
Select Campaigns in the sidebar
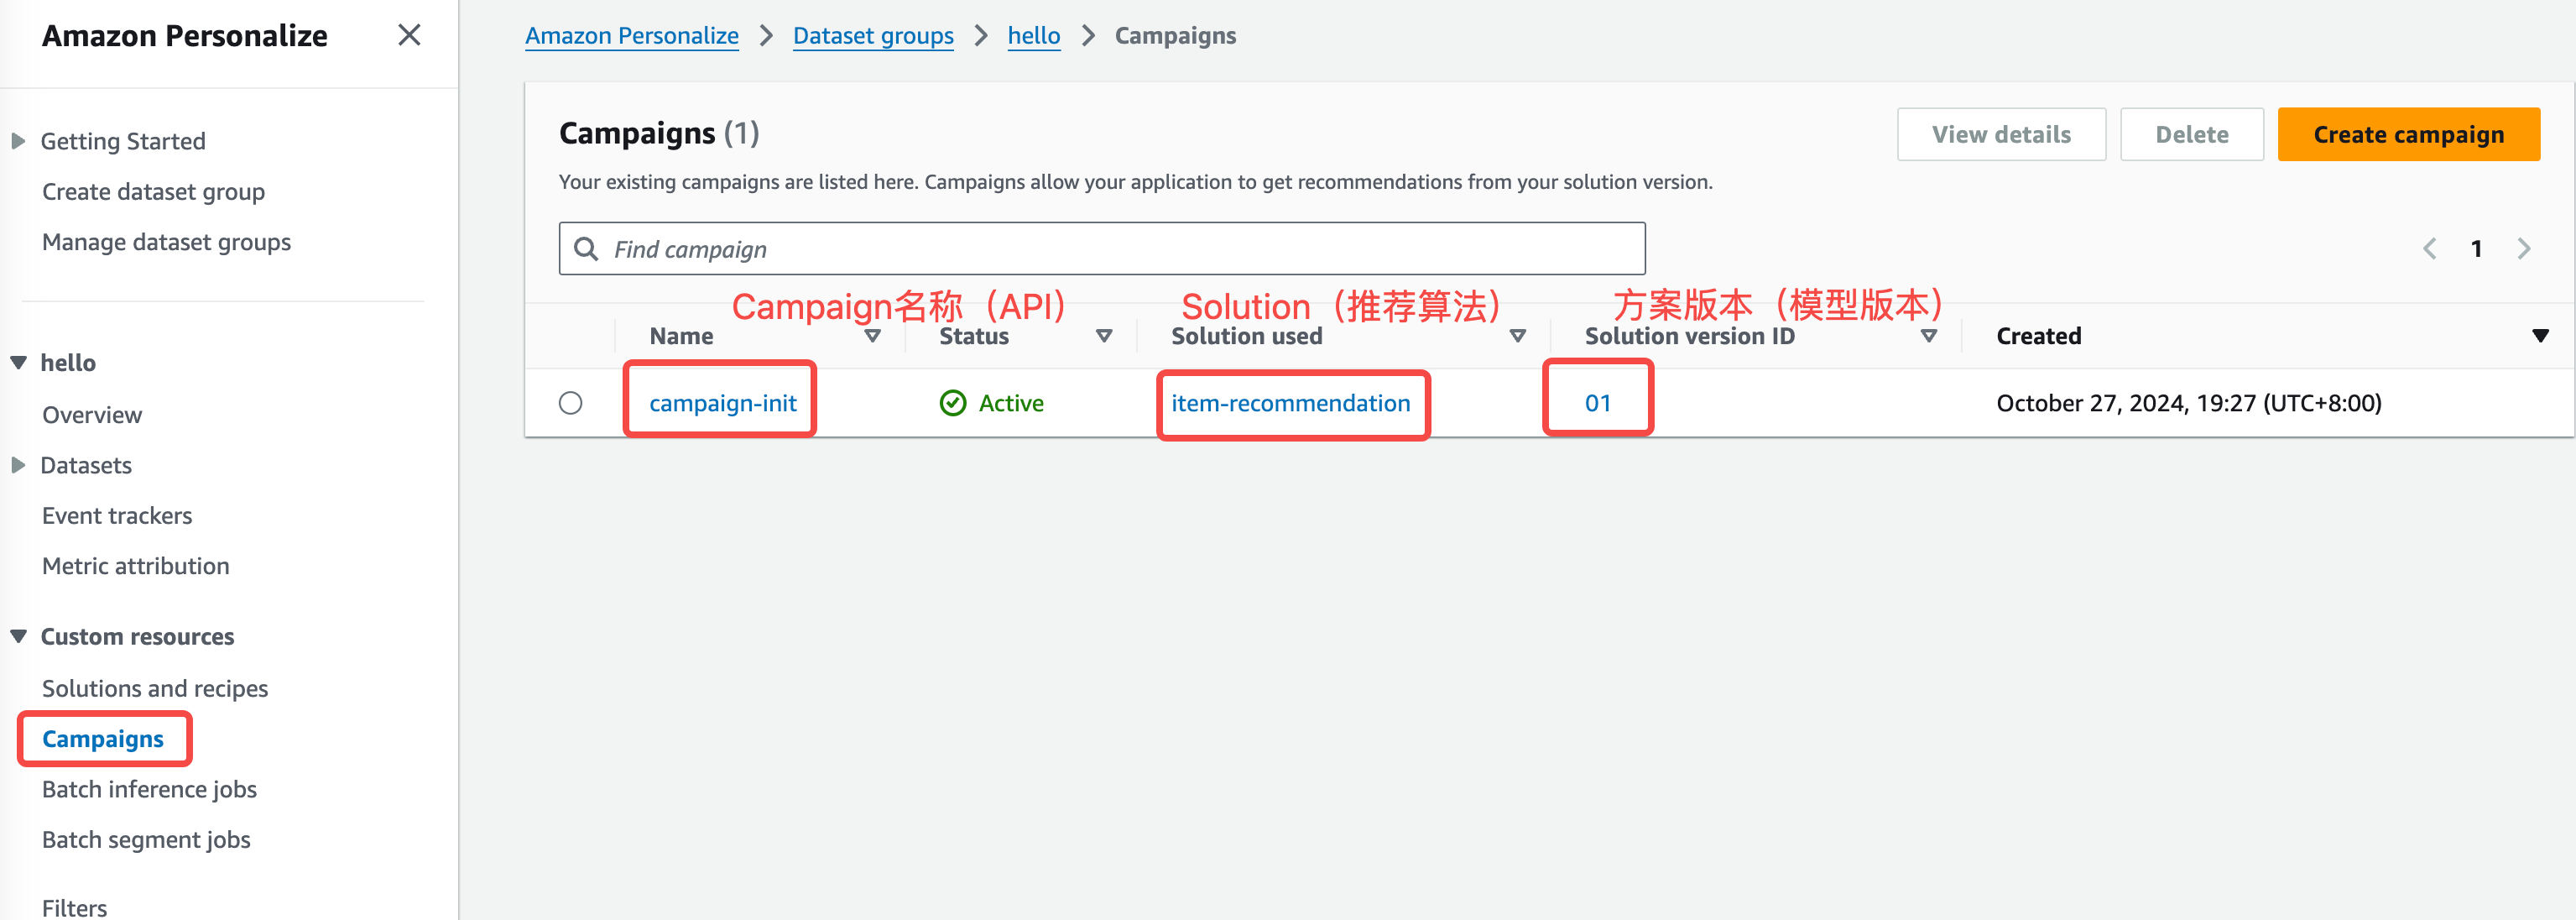103,739
